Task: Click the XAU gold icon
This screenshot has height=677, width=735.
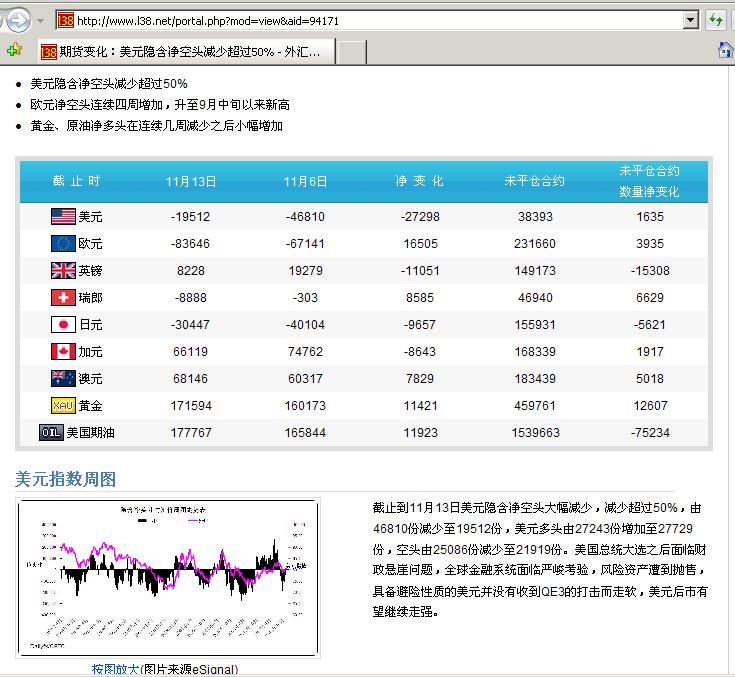Action: (63, 405)
